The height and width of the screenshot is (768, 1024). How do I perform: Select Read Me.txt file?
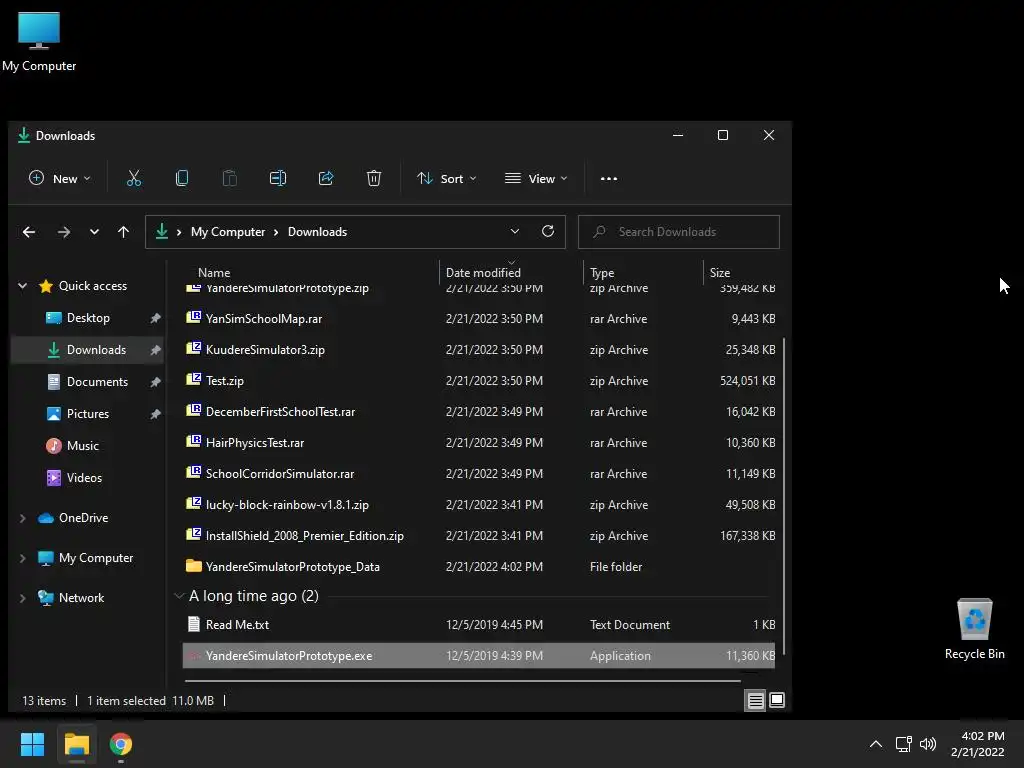[479, 625]
